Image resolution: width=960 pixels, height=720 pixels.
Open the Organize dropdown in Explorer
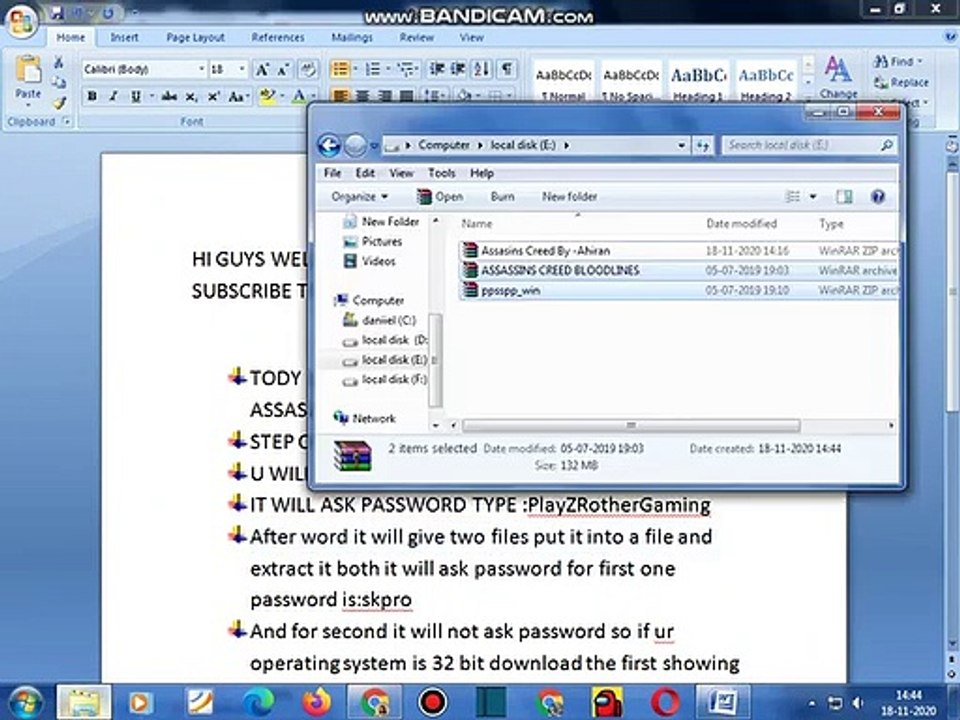tap(359, 197)
